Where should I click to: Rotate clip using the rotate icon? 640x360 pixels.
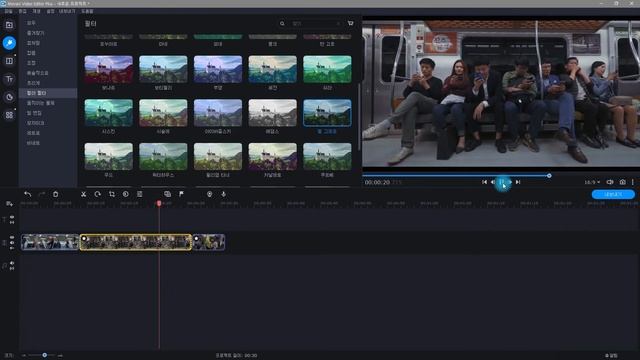click(x=97, y=194)
